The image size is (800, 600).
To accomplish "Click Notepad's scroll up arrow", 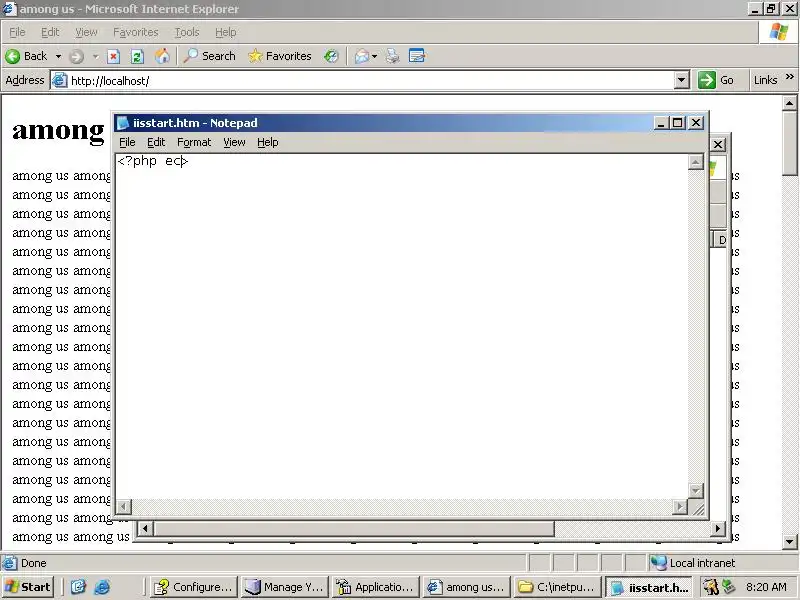I will [695, 163].
